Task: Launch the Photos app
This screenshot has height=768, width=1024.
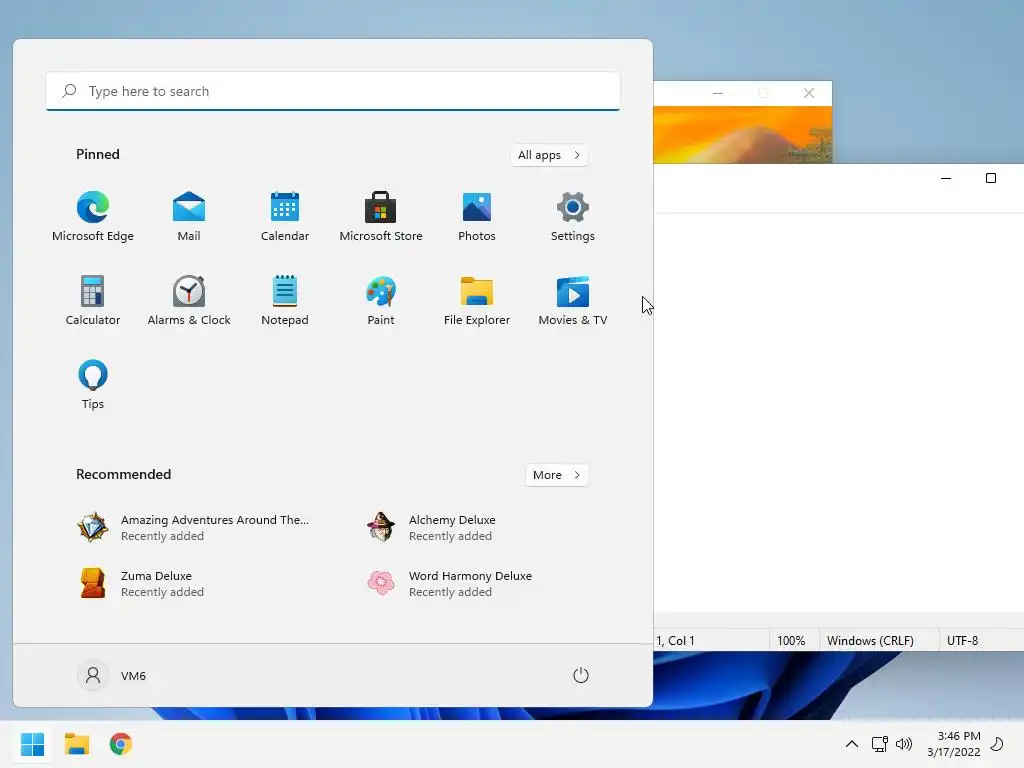Action: click(477, 217)
